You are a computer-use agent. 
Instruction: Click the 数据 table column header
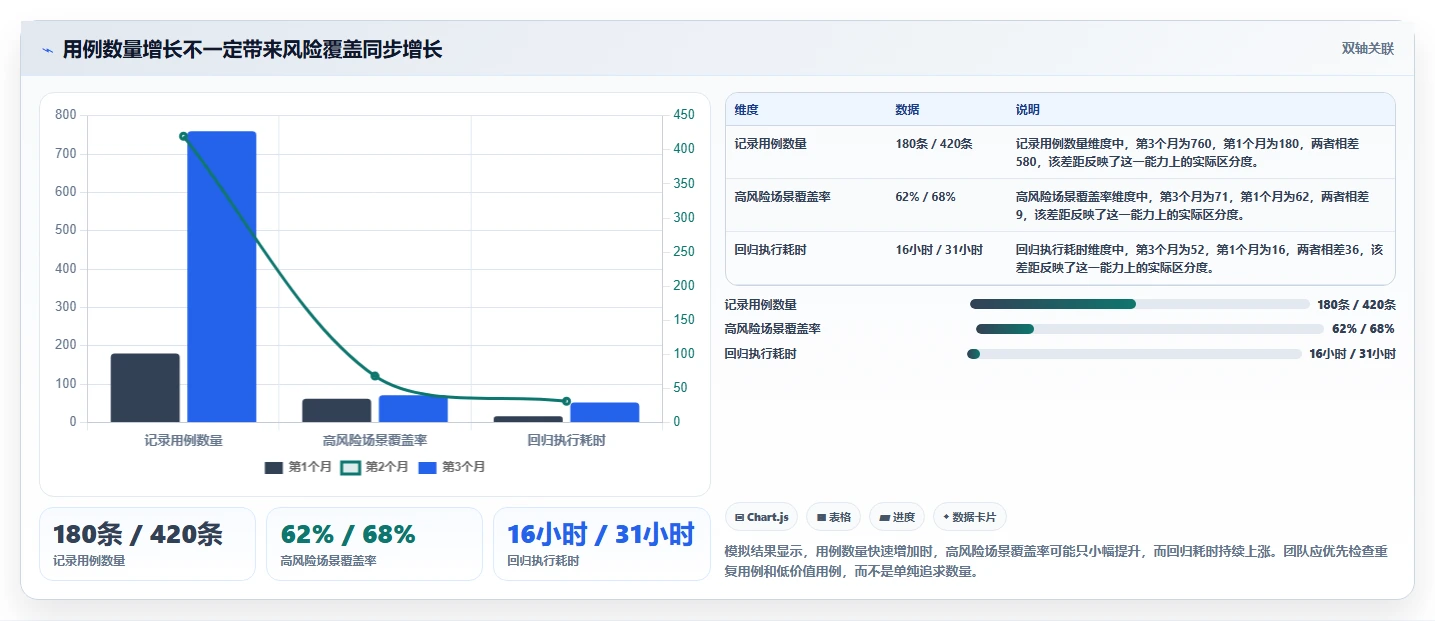[907, 110]
